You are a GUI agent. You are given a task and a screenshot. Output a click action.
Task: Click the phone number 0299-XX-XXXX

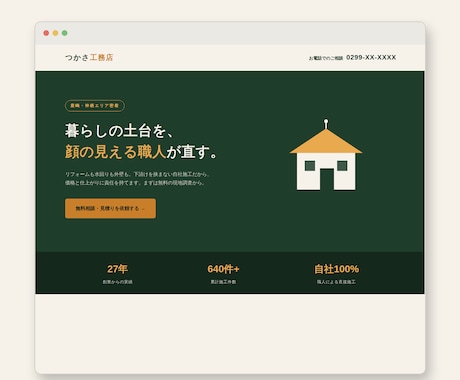point(371,57)
